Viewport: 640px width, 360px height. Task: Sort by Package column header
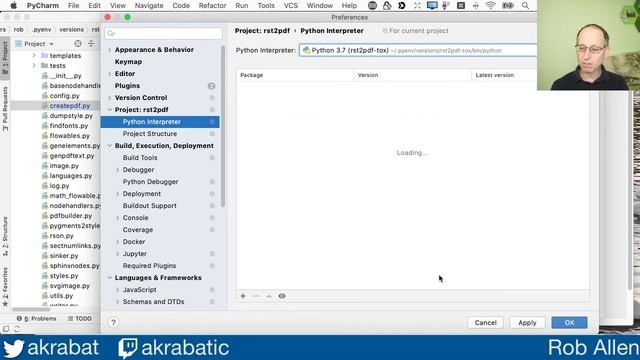point(295,75)
